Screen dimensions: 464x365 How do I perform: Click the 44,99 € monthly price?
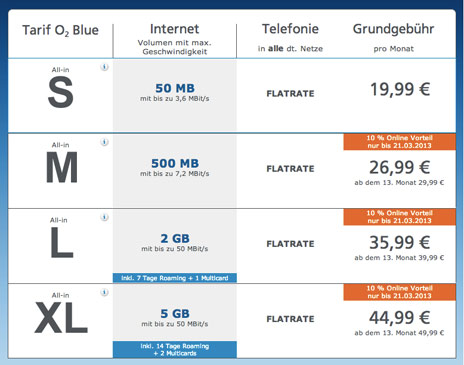coord(399,318)
